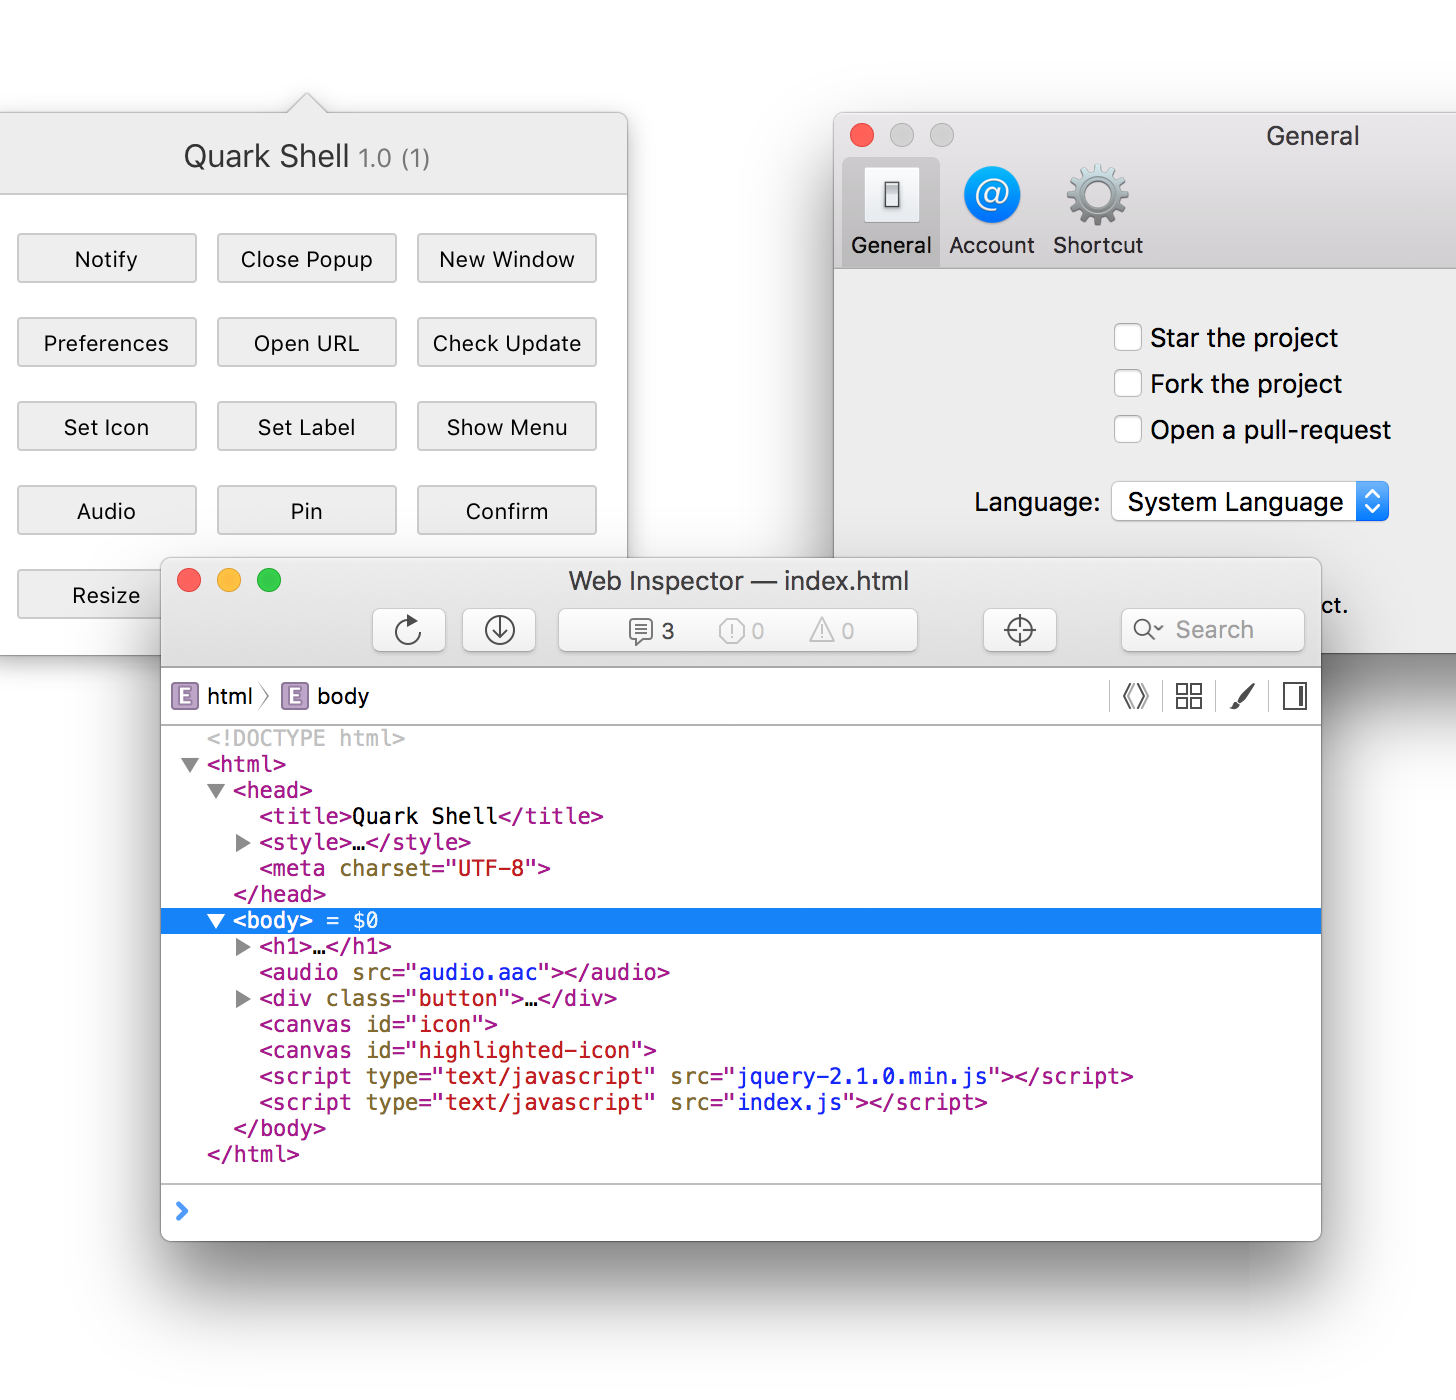Image resolution: width=1456 pixels, height=1400 pixels.
Task: Click the log messages counter showing 3
Action: pyautogui.click(x=651, y=631)
